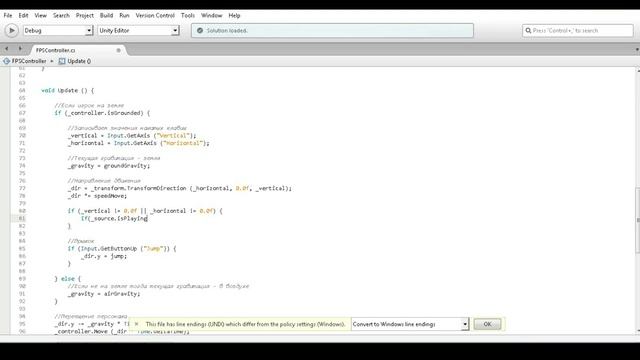Click scrollbar up arrow in code editor
640x360 pixels.
point(638,71)
